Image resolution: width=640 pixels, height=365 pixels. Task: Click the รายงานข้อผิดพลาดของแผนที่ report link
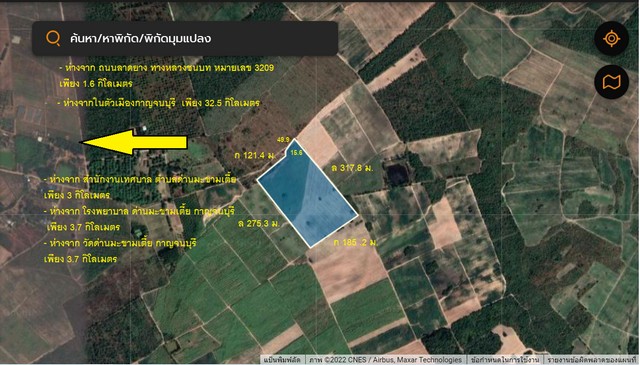tap(590, 360)
